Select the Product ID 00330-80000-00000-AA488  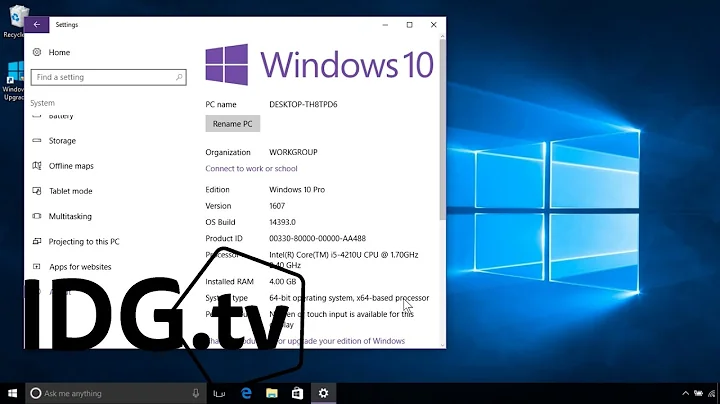[x=317, y=239]
